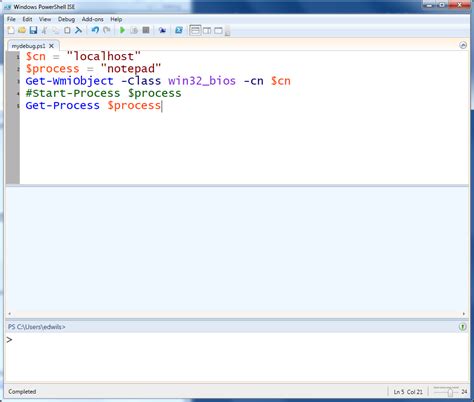This screenshot has width=474, height=402.
Task: Show script pane on the right layout icon
Action: click(207, 31)
